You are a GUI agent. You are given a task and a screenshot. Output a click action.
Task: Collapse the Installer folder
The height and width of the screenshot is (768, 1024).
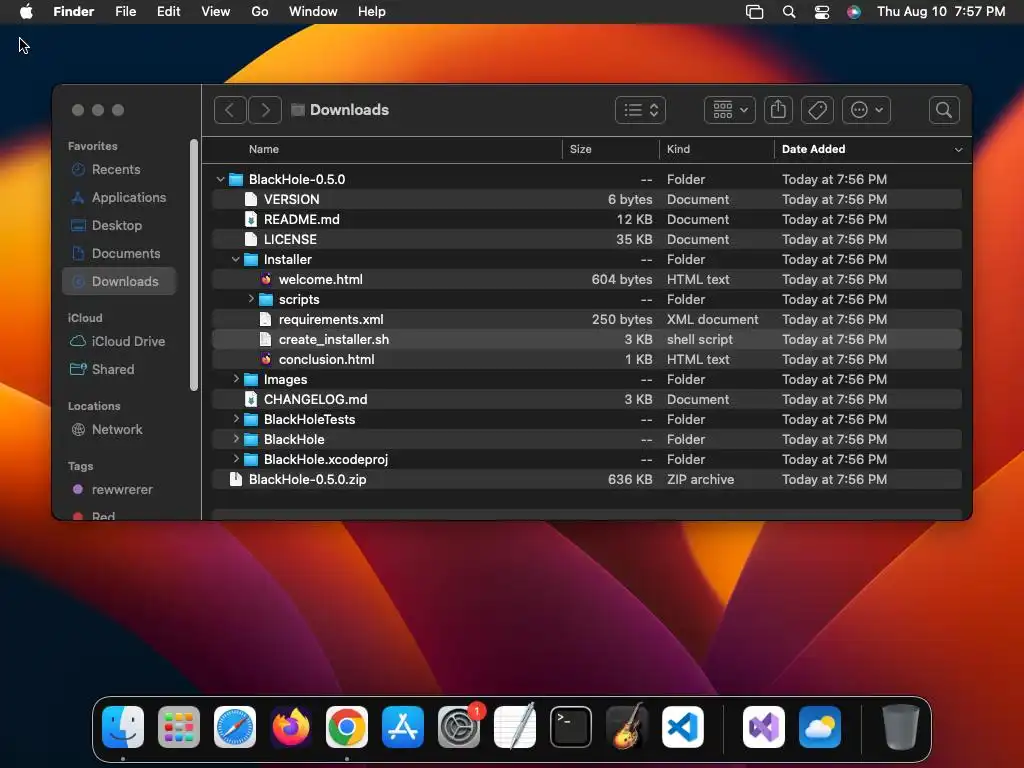235,259
